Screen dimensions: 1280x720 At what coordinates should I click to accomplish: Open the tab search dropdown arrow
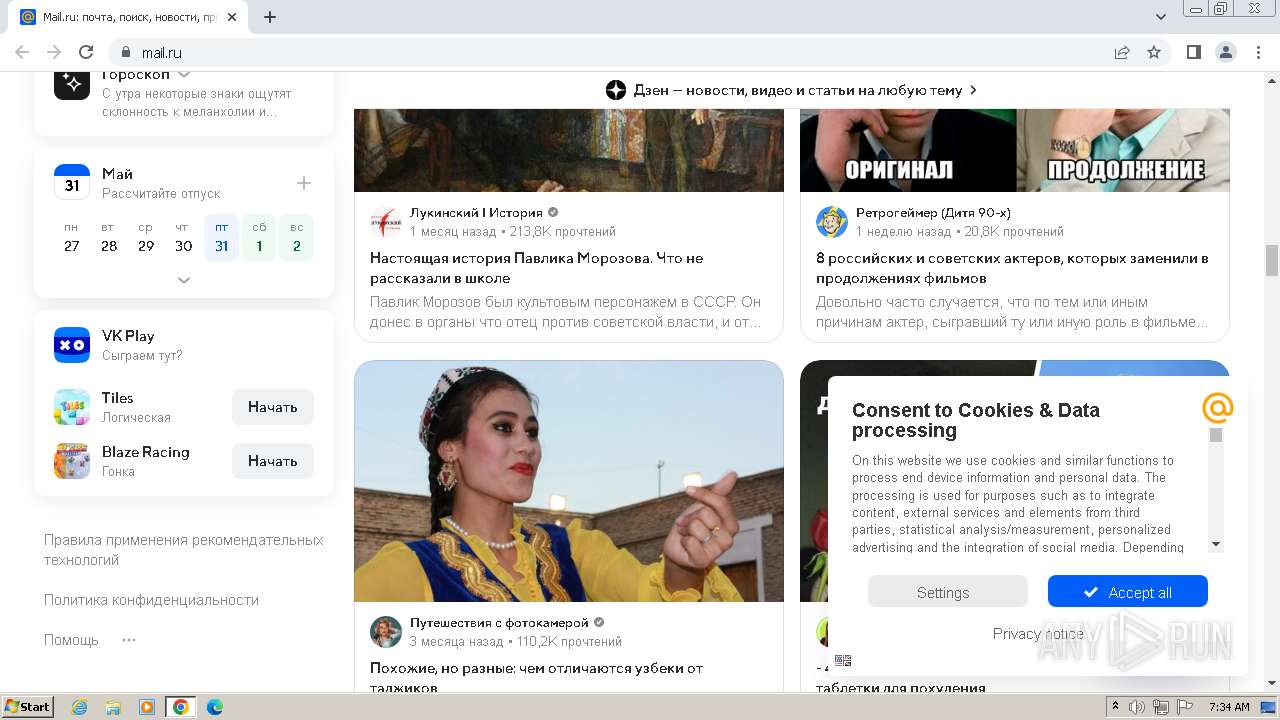[x=1161, y=17]
